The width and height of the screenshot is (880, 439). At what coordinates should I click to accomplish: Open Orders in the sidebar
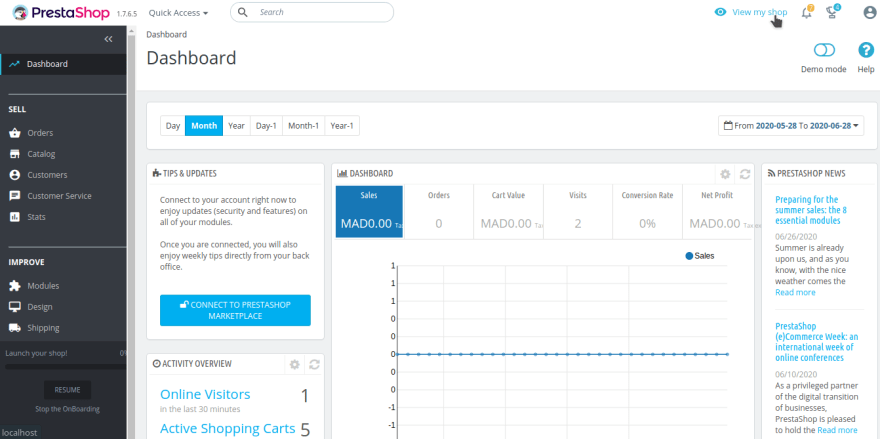(x=40, y=133)
